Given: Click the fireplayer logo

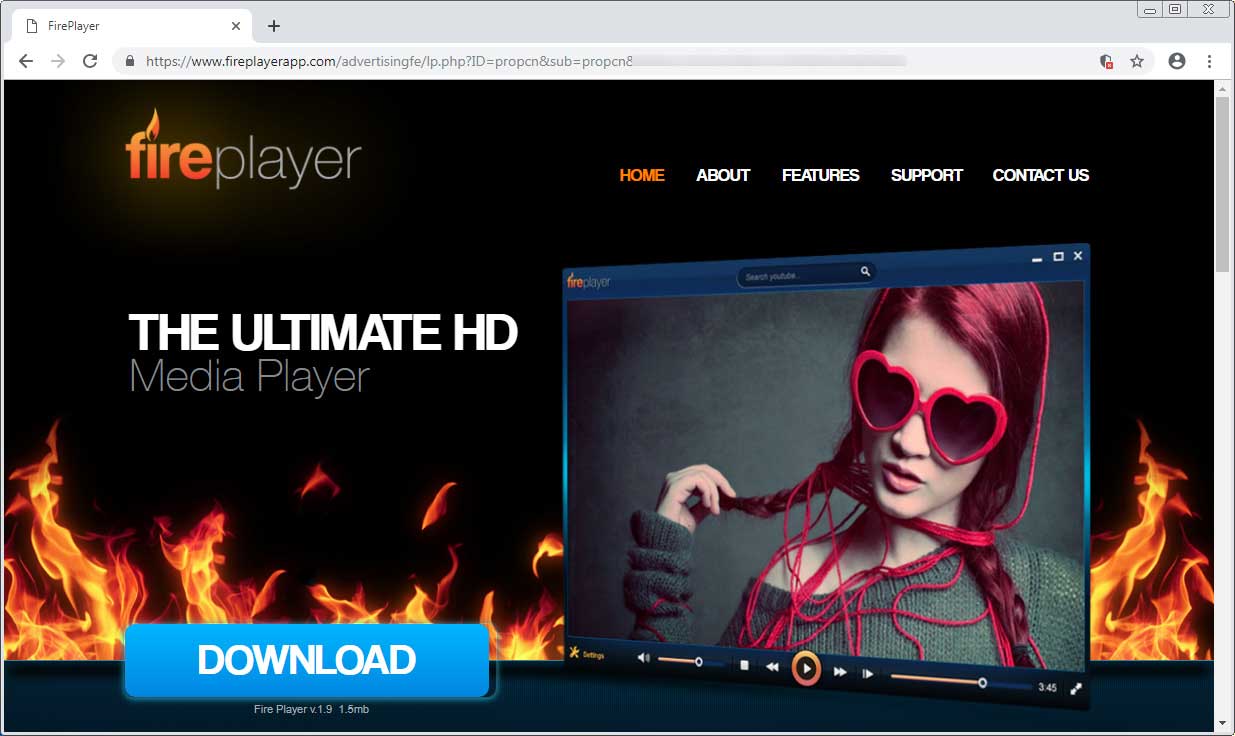Looking at the screenshot, I should tap(243, 150).
